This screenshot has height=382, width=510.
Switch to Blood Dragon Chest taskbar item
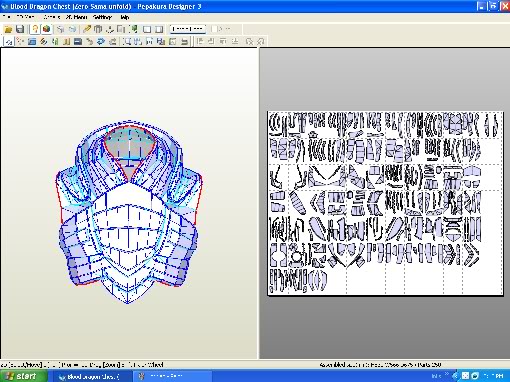pos(90,376)
